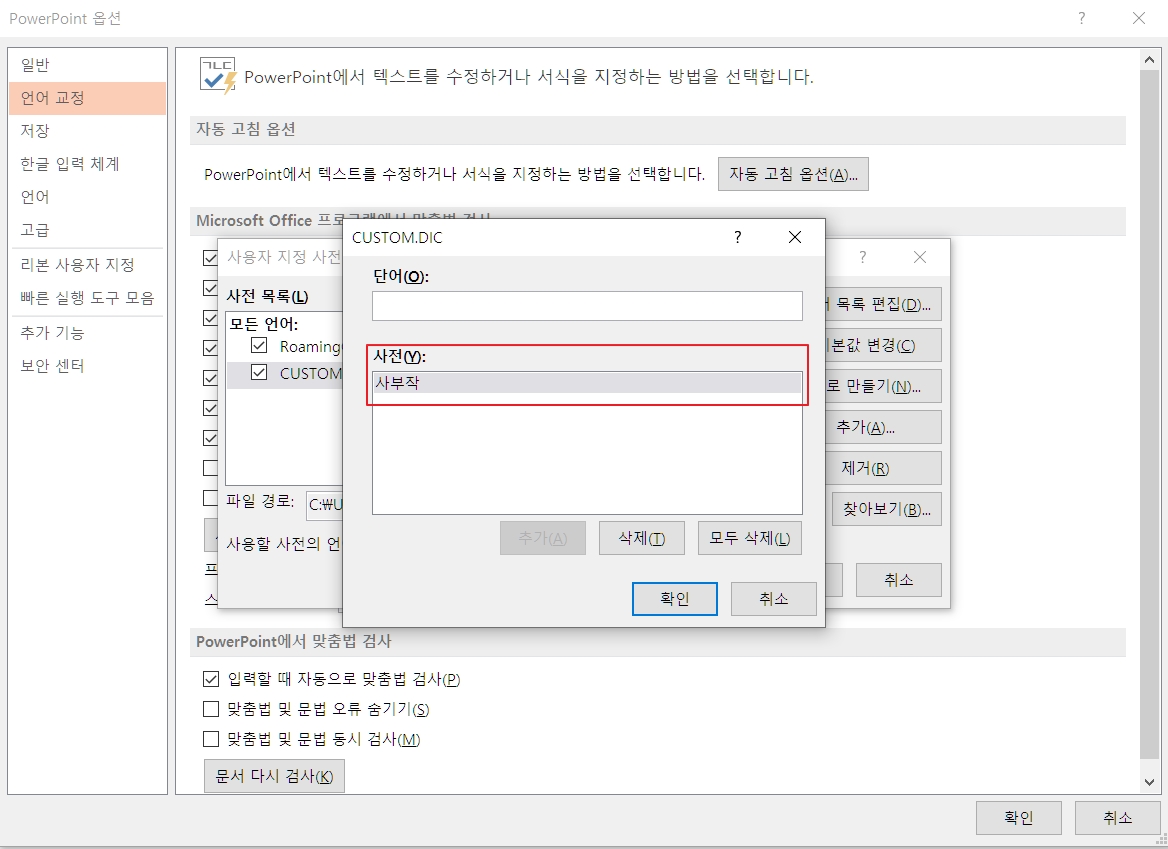Screen dimensions: 1168x849
Task: Select 사부작 entry in dictionary list
Action: click(587, 383)
